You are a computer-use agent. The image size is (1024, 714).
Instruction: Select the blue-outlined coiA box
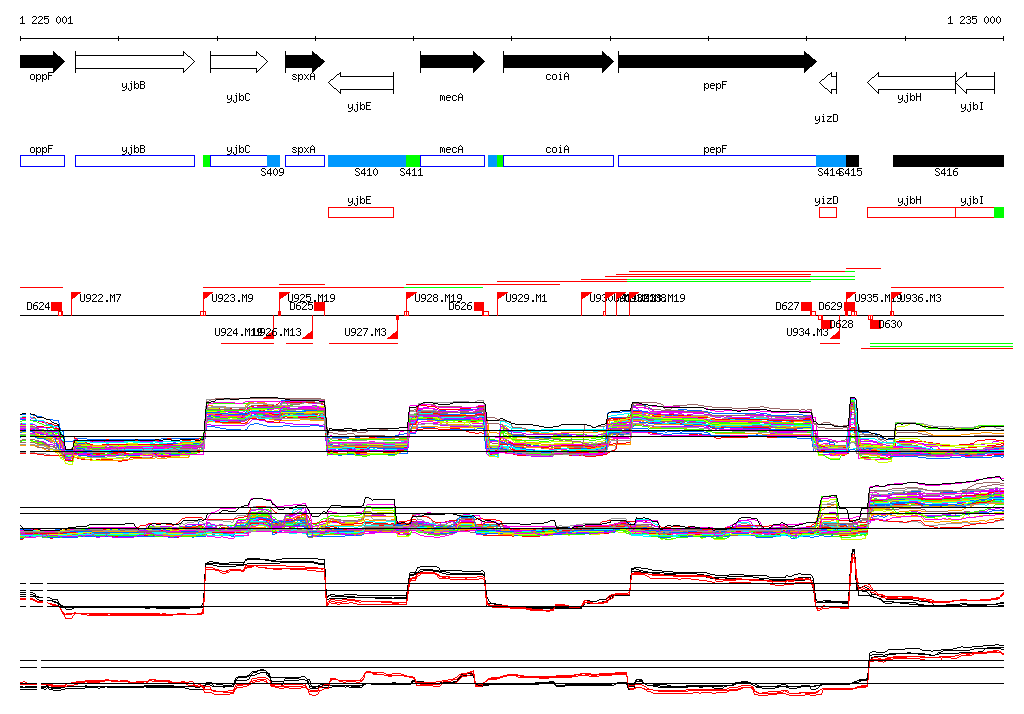click(558, 161)
